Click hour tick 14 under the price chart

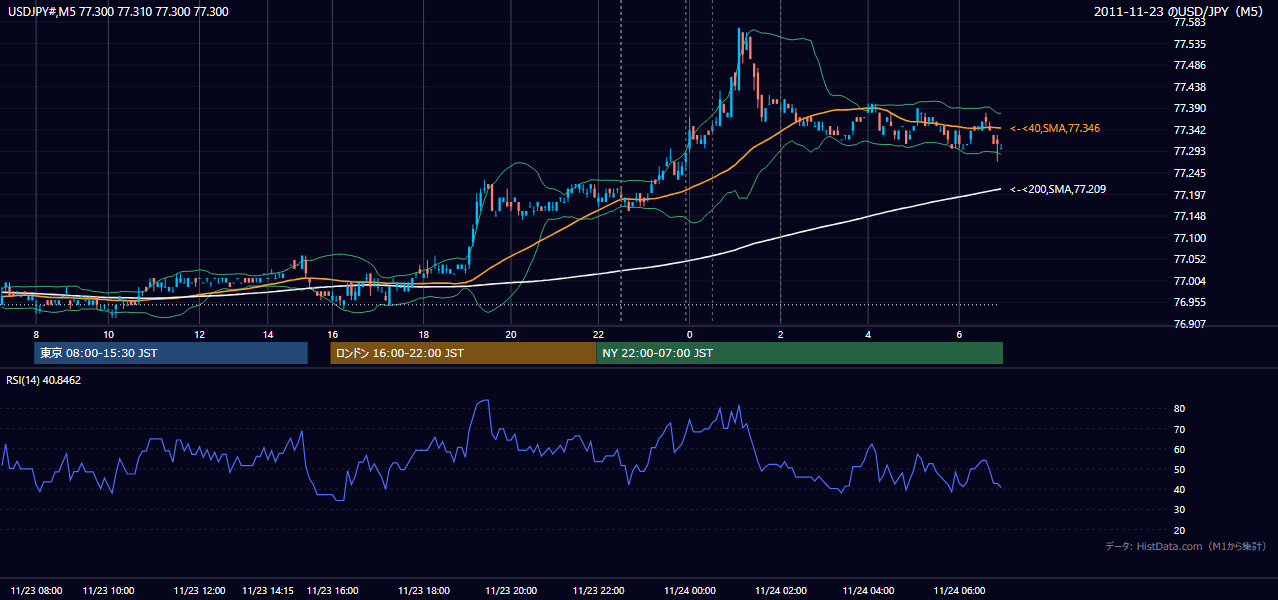pos(268,334)
